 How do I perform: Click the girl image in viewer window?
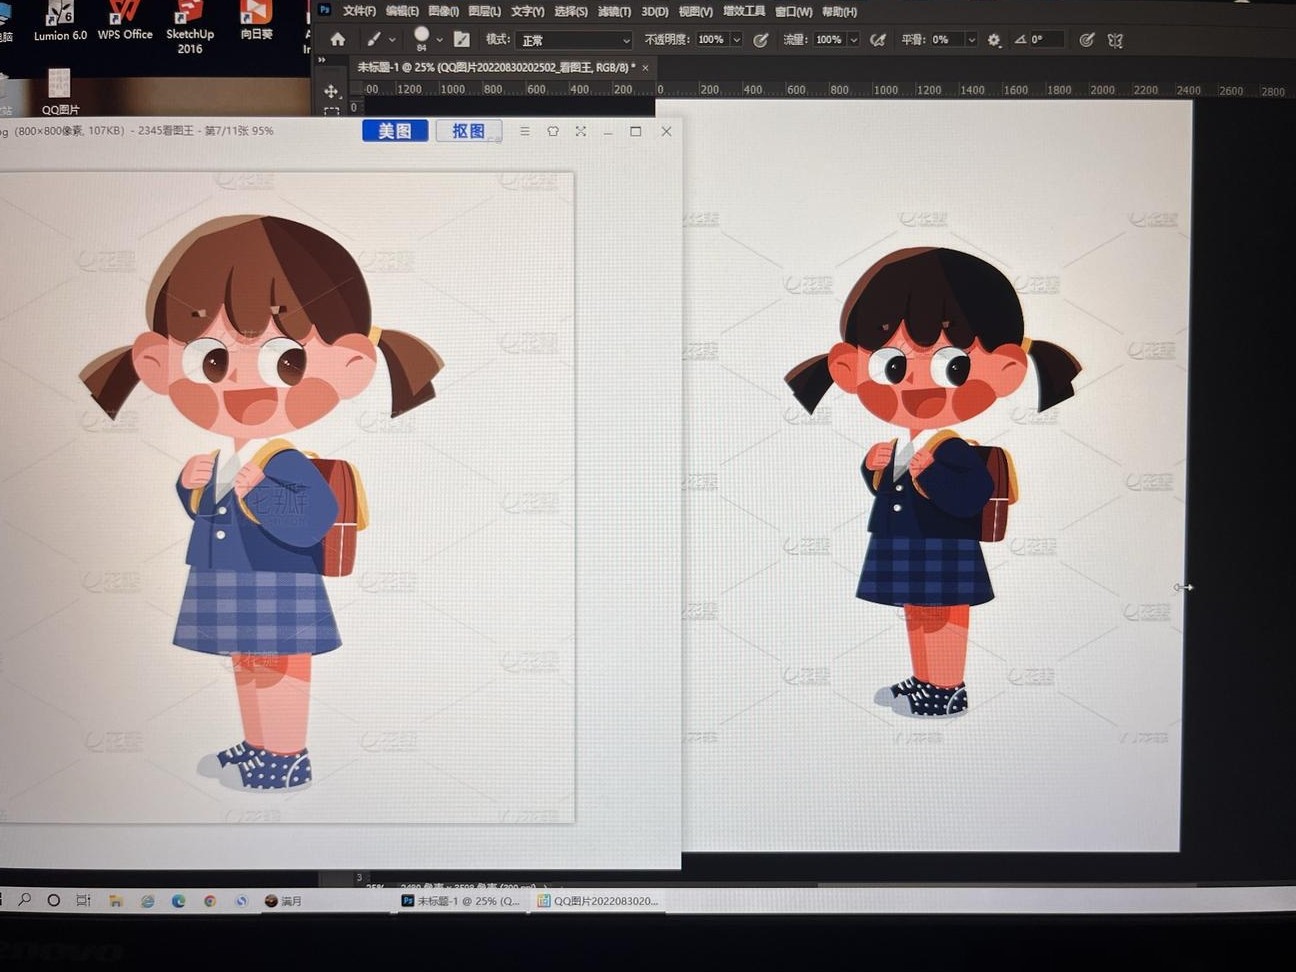click(287, 497)
